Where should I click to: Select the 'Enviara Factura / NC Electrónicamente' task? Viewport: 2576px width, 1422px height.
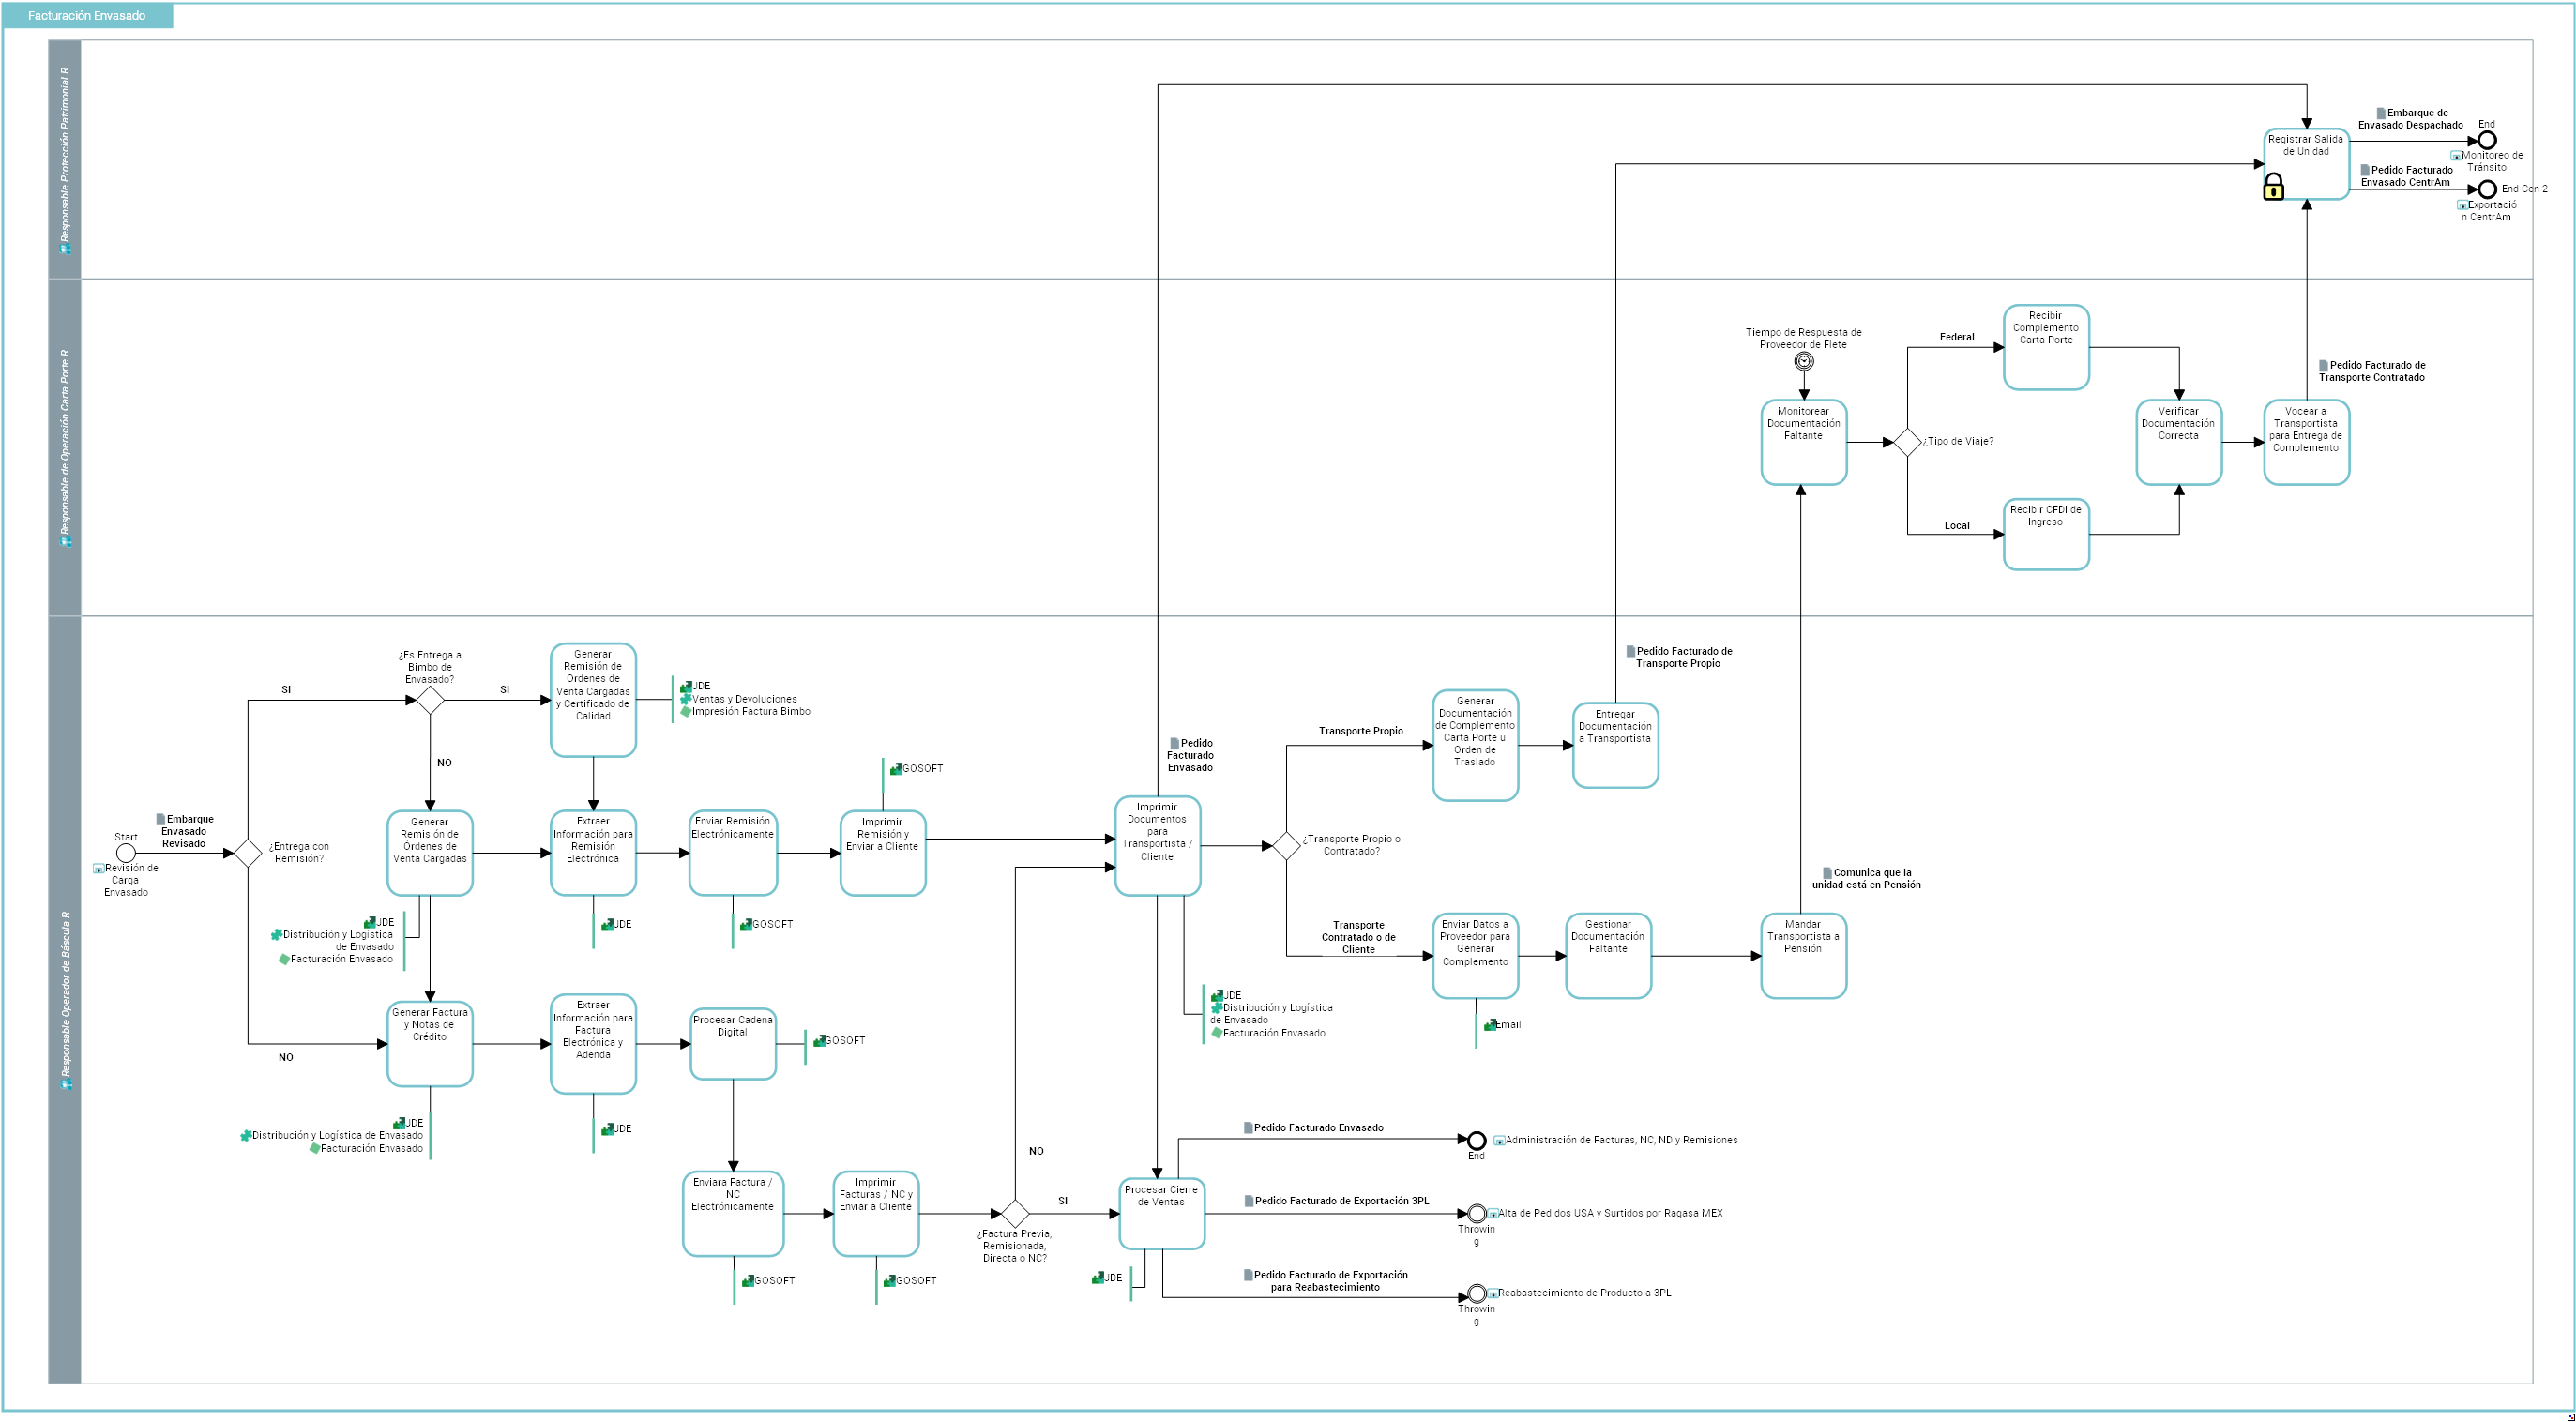coord(733,1214)
